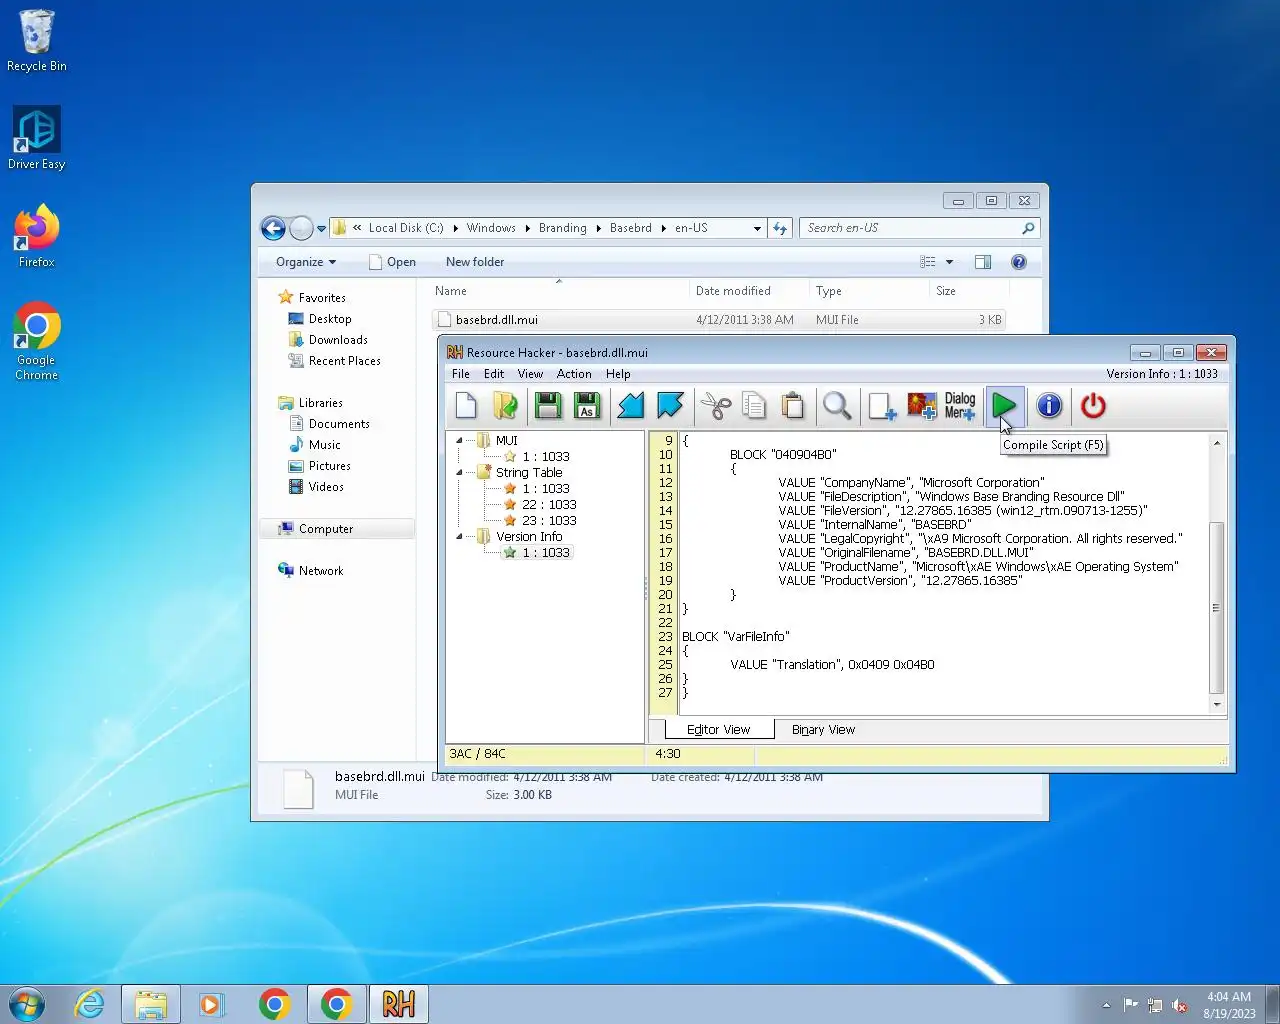This screenshot has height=1024, width=1280.
Task: Select the Driver Easy desktop shortcut
Action: (37, 138)
